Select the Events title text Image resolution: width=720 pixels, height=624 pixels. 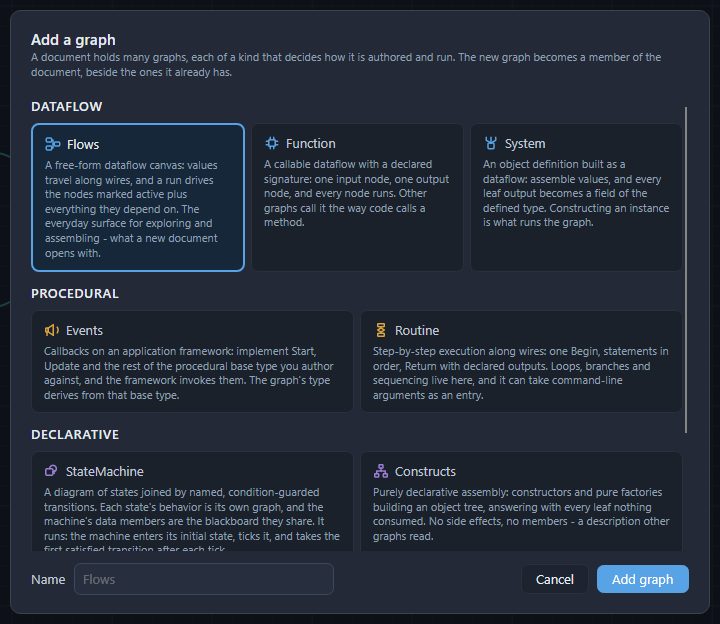[84, 331]
